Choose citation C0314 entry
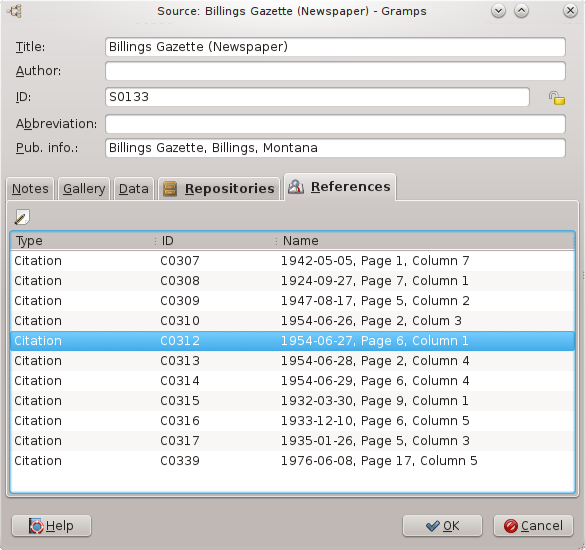Screen dimensions: 585x550 (292, 381)
